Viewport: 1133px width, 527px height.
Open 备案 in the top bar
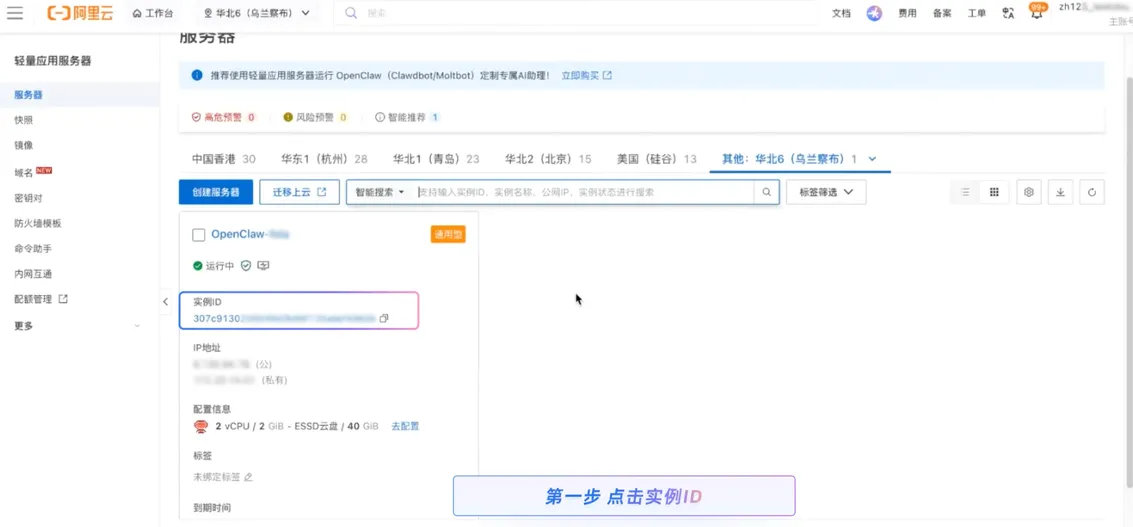[x=942, y=13]
